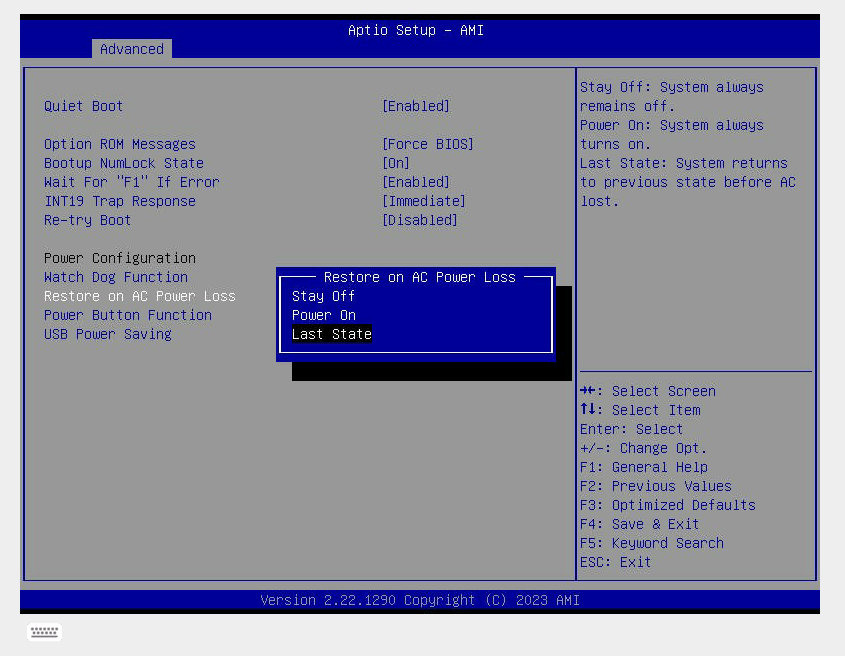Click F4: Save & Exit hint

(x=639, y=524)
